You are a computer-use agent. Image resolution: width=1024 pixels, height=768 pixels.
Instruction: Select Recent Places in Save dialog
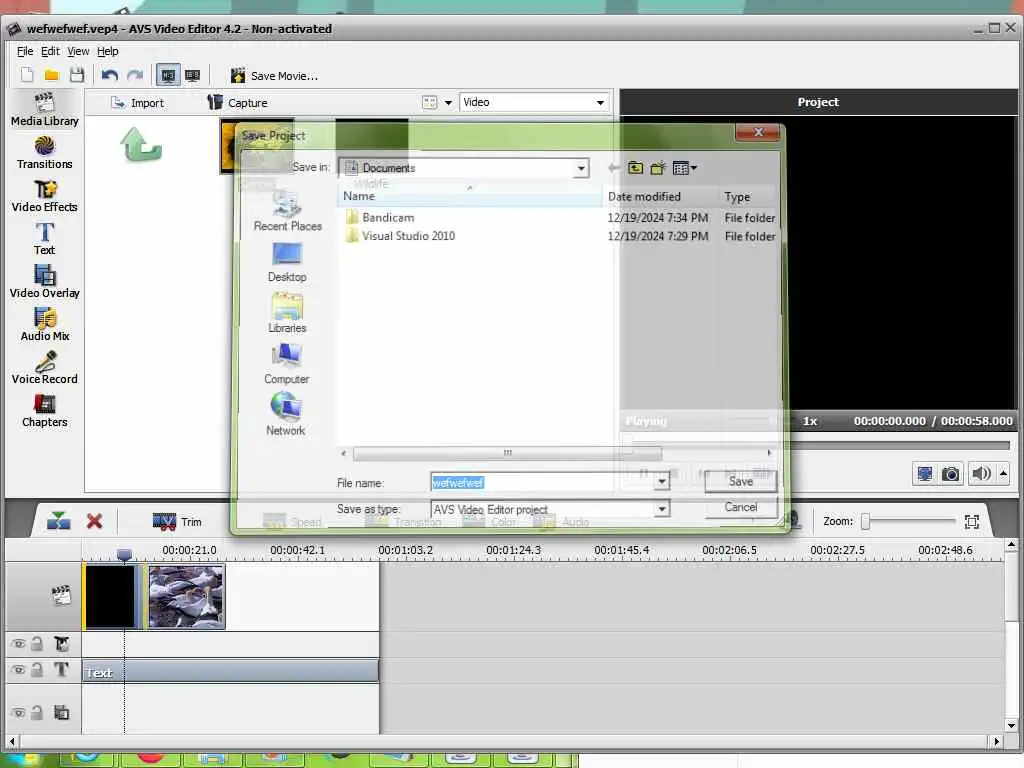tap(287, 212)
